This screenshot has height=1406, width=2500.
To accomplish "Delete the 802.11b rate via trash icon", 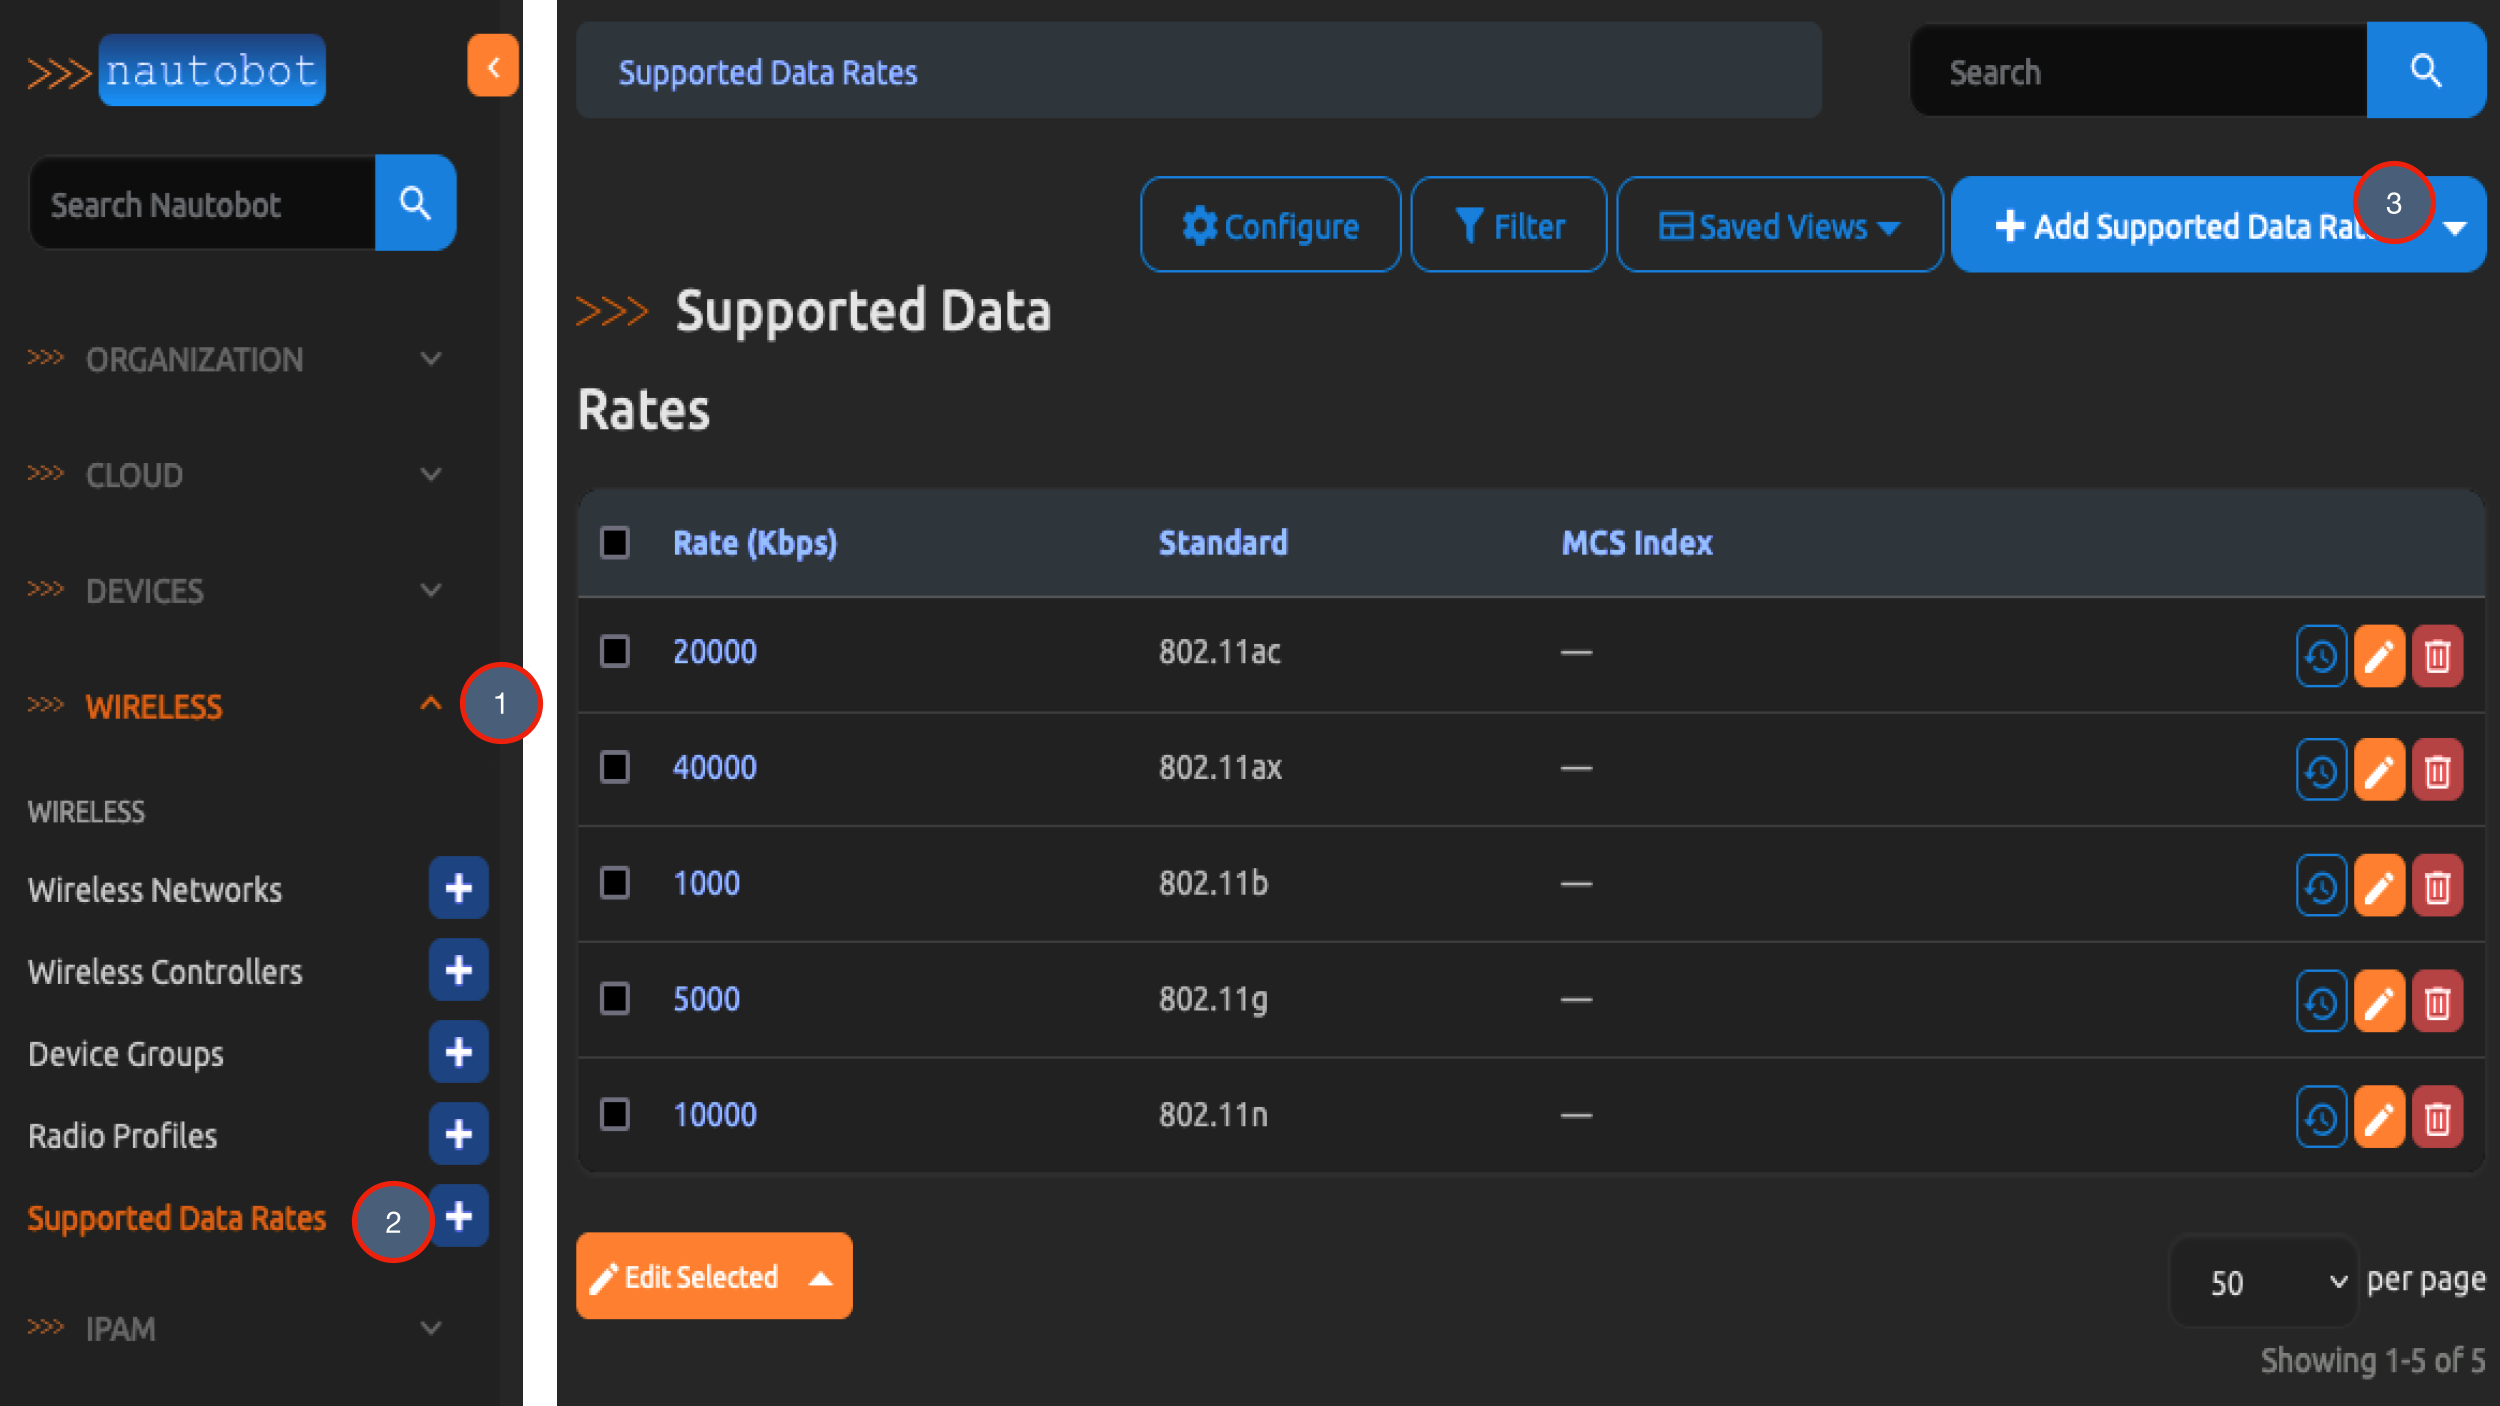I will [2438, 885].
